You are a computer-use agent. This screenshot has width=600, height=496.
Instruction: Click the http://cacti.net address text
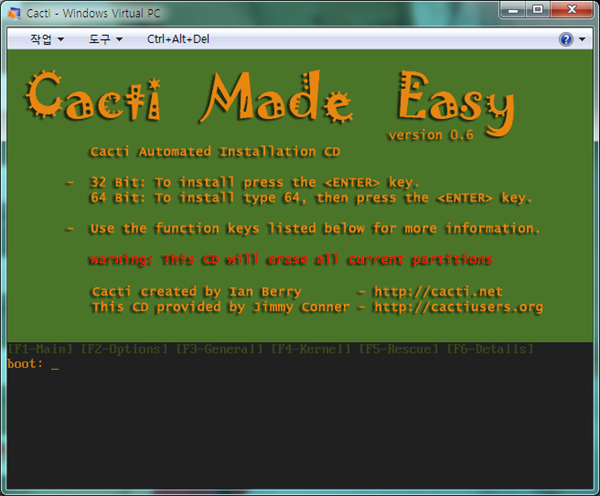pyautogui.click(x=438, y=292)
